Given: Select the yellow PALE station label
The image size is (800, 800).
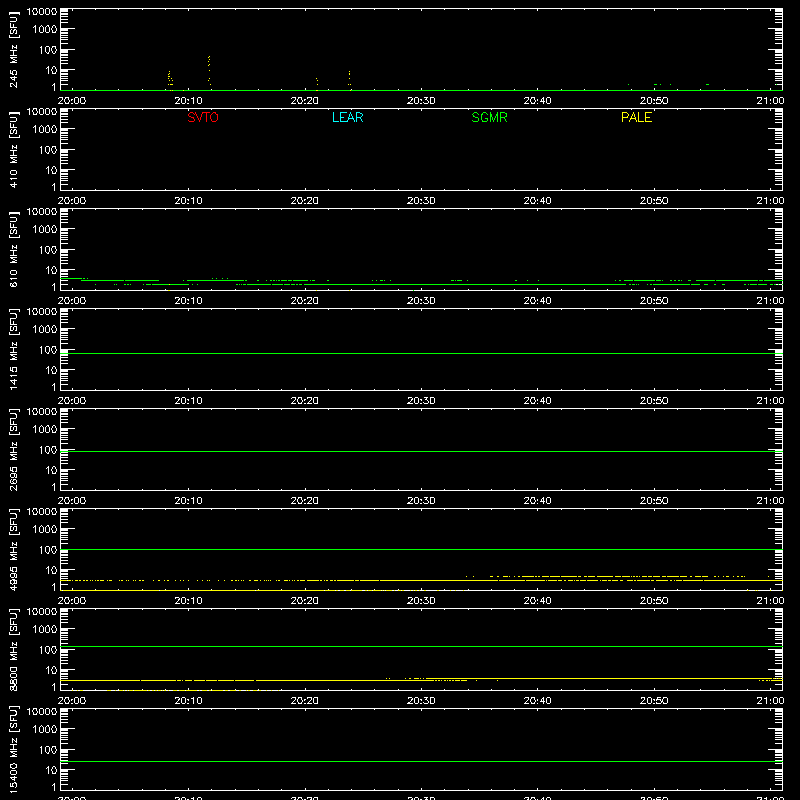Looking at the screenshot, I should tap(636, 117).
